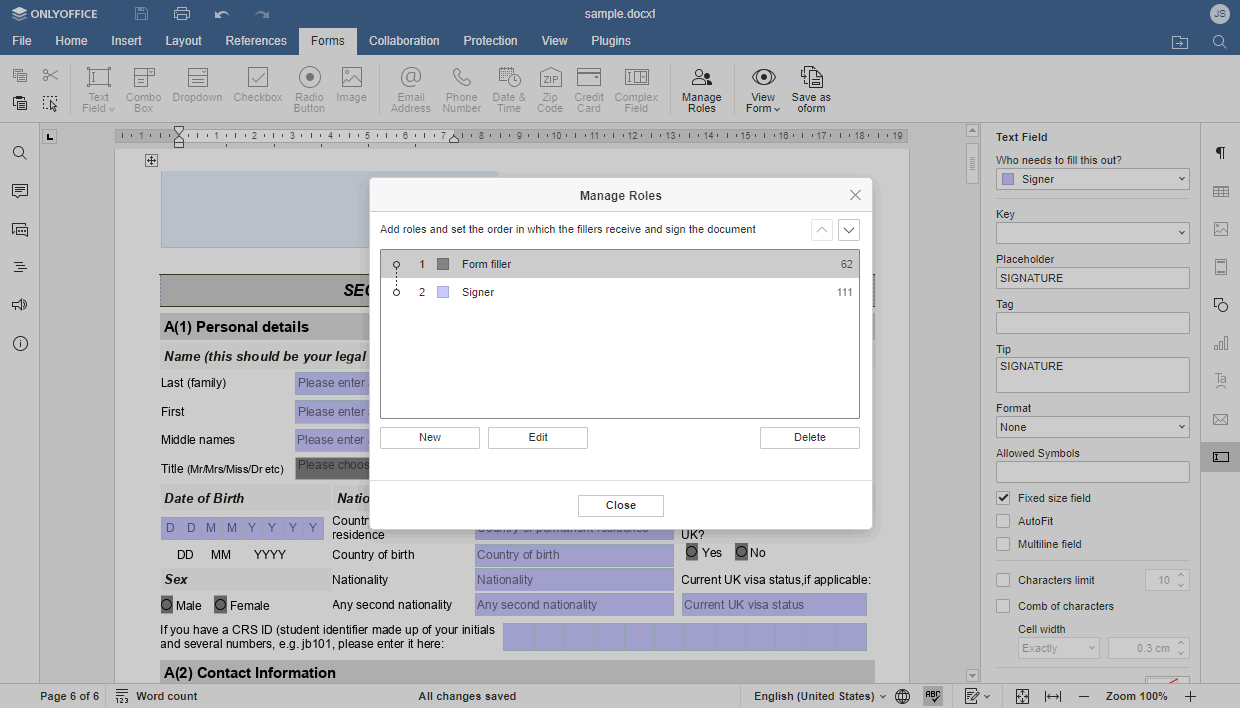Enable Comb of characters
Screen dimensions: 1240x708
tap(1002, 606)
